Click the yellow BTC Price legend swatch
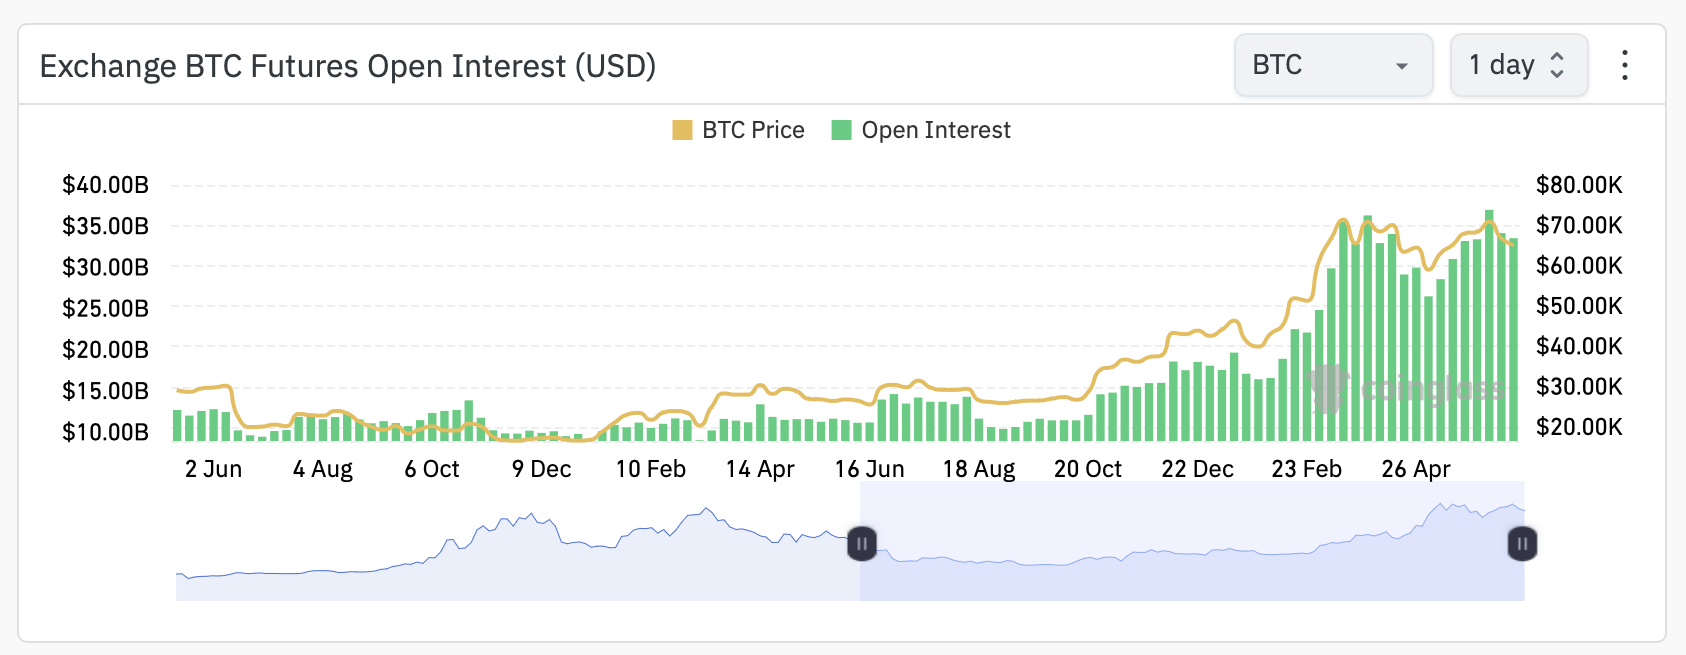The image size is (1686, 655). point(682,130)
